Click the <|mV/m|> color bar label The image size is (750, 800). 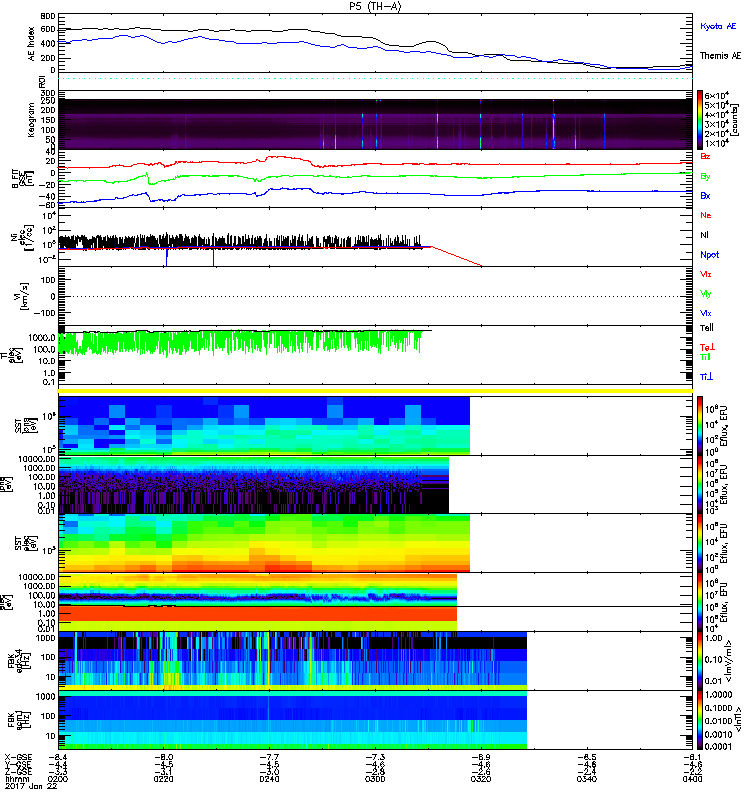[x=729, y=661]
